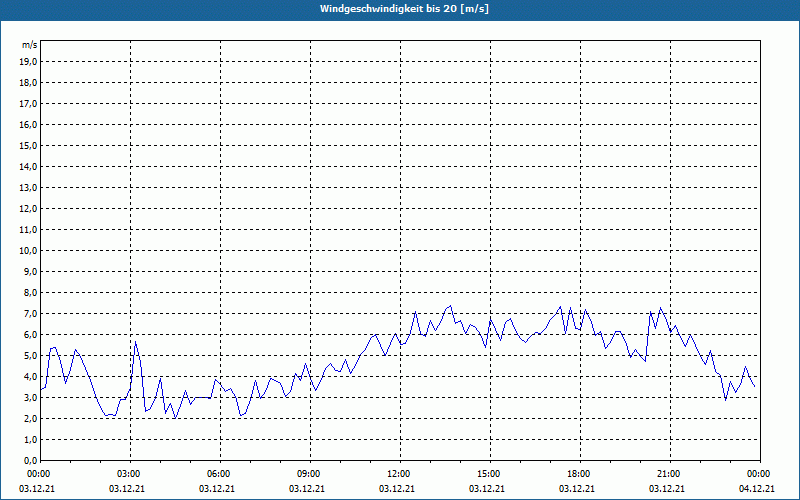The width and height of the screenshot is (800, 500).
Task: Click the 0,0 y-axis label
Action: [x=30, y=461]
